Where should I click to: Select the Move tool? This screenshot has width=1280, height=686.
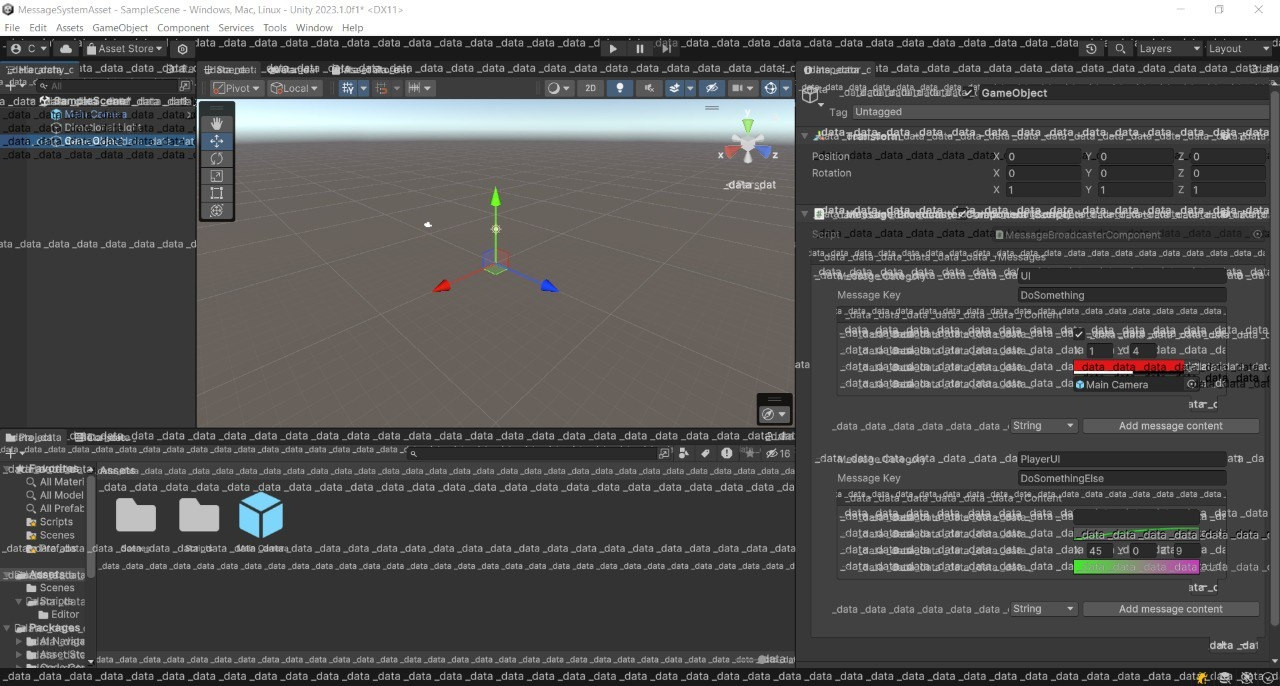(216, 141)
